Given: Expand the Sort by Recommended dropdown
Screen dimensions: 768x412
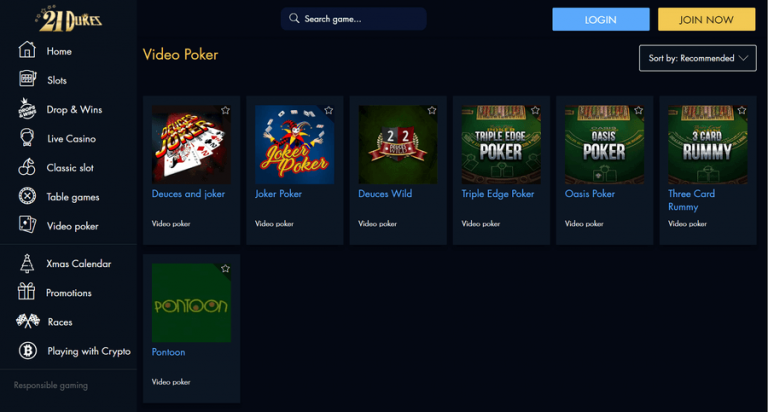Looking at the screenshot, I should [697, 58].
